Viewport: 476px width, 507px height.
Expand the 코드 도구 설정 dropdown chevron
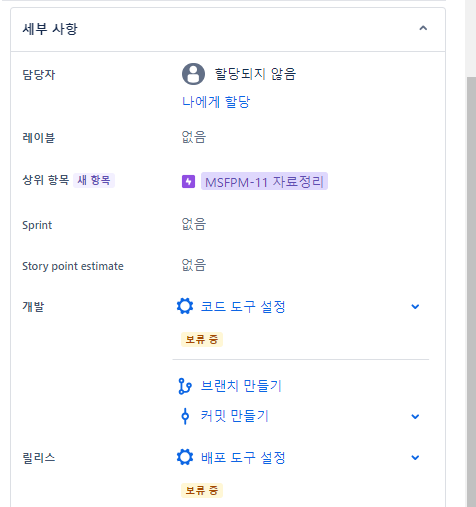click(415, 307)
